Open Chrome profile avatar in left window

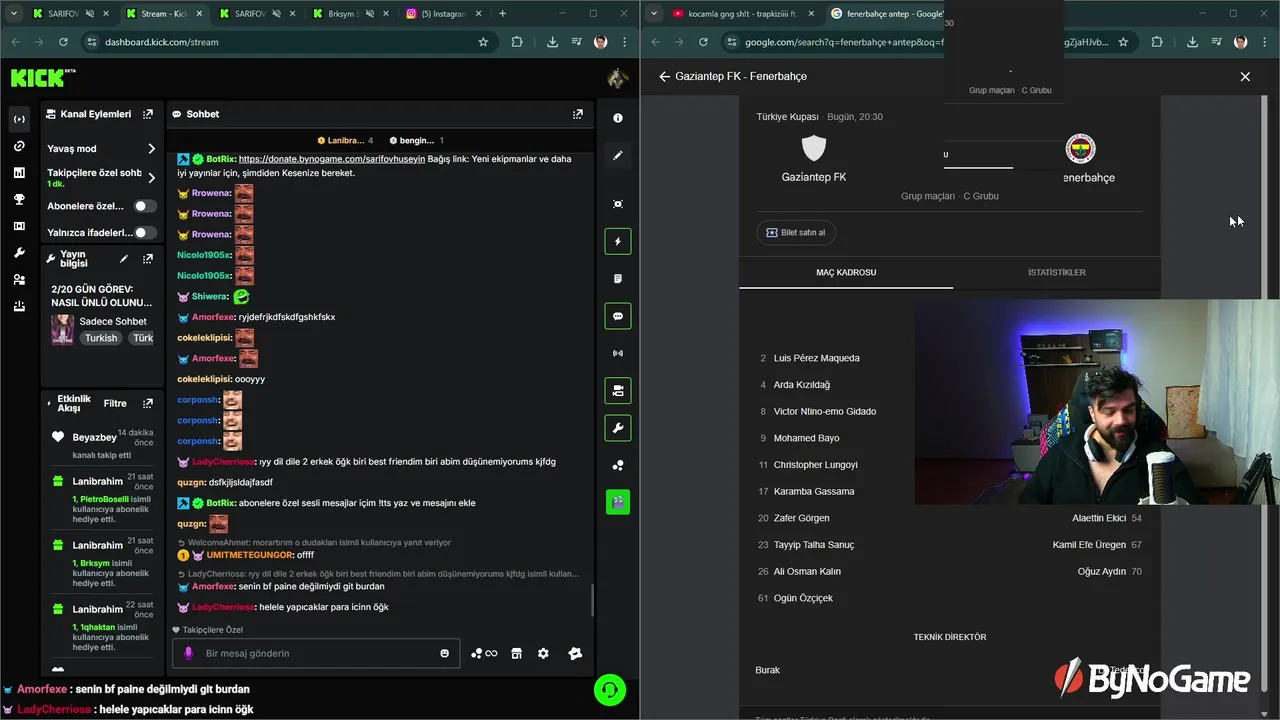600,42
